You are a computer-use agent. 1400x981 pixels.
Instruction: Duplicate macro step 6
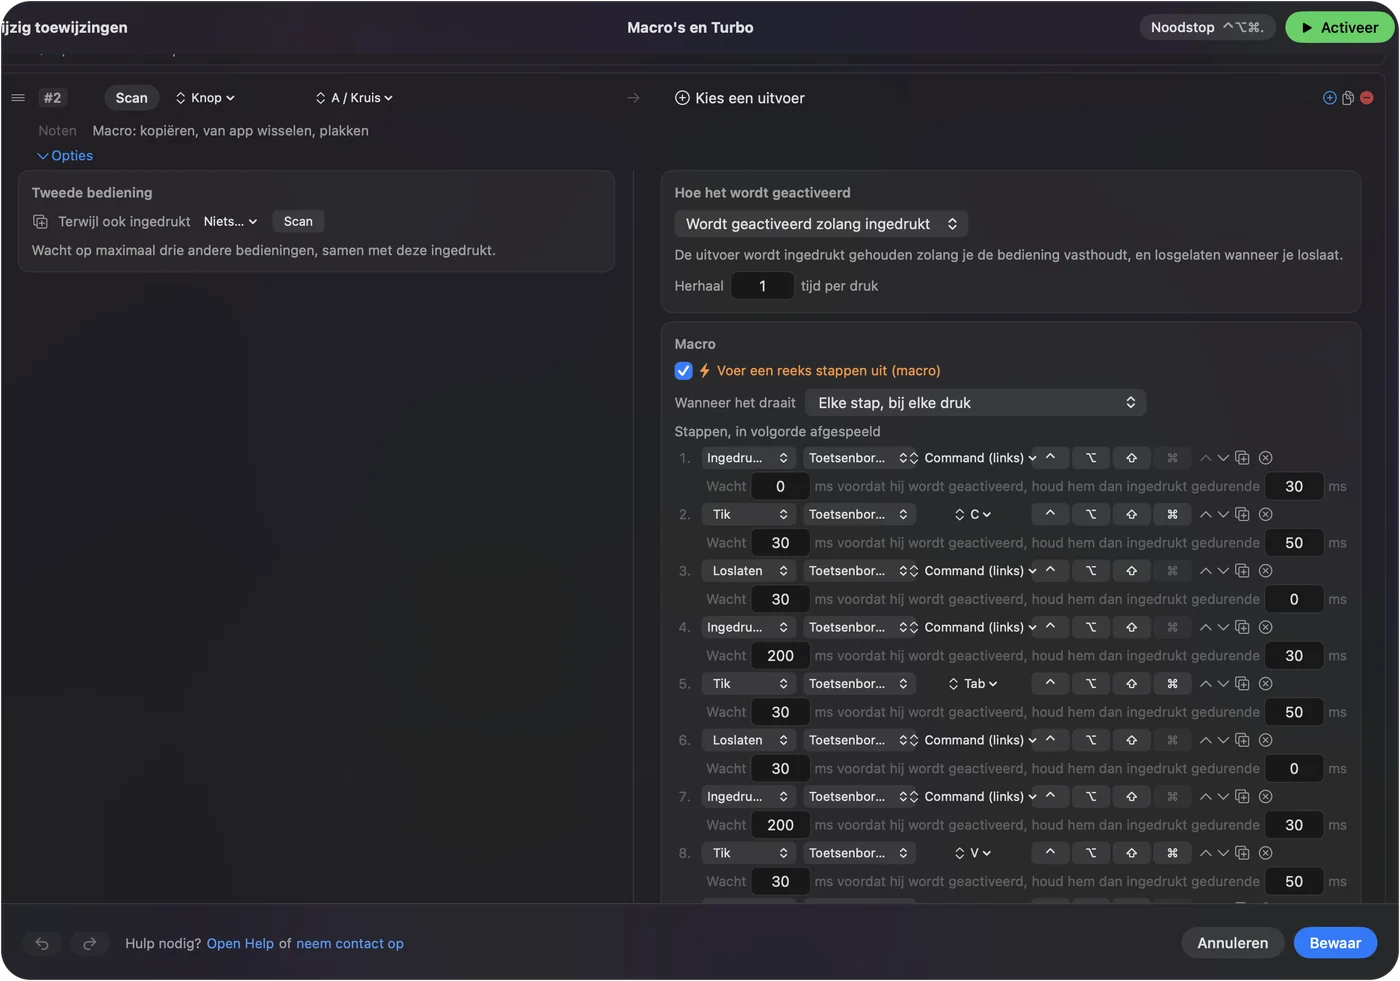pyautogui.click(x=1243, y=740)
